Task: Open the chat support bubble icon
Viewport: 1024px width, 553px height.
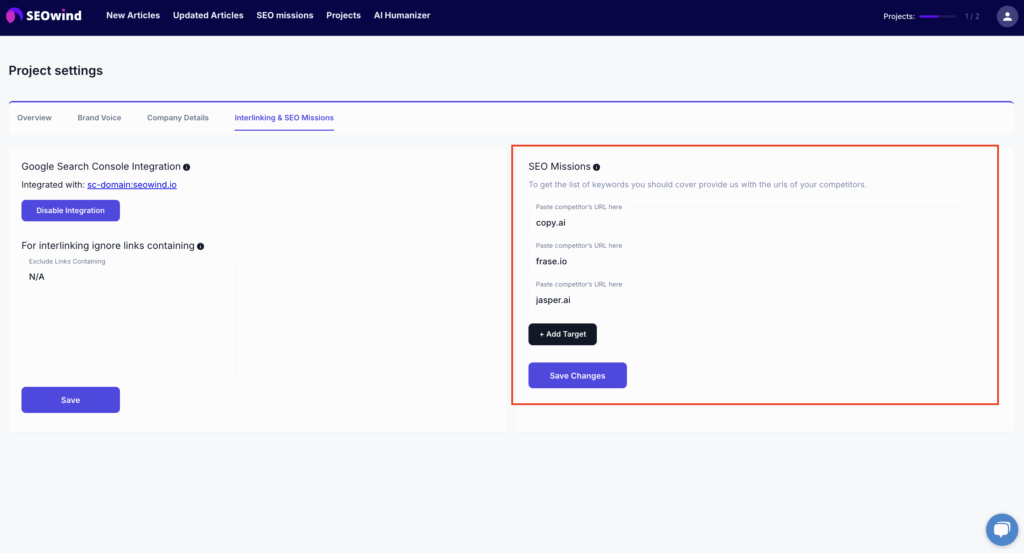Action: point(1001,529)
